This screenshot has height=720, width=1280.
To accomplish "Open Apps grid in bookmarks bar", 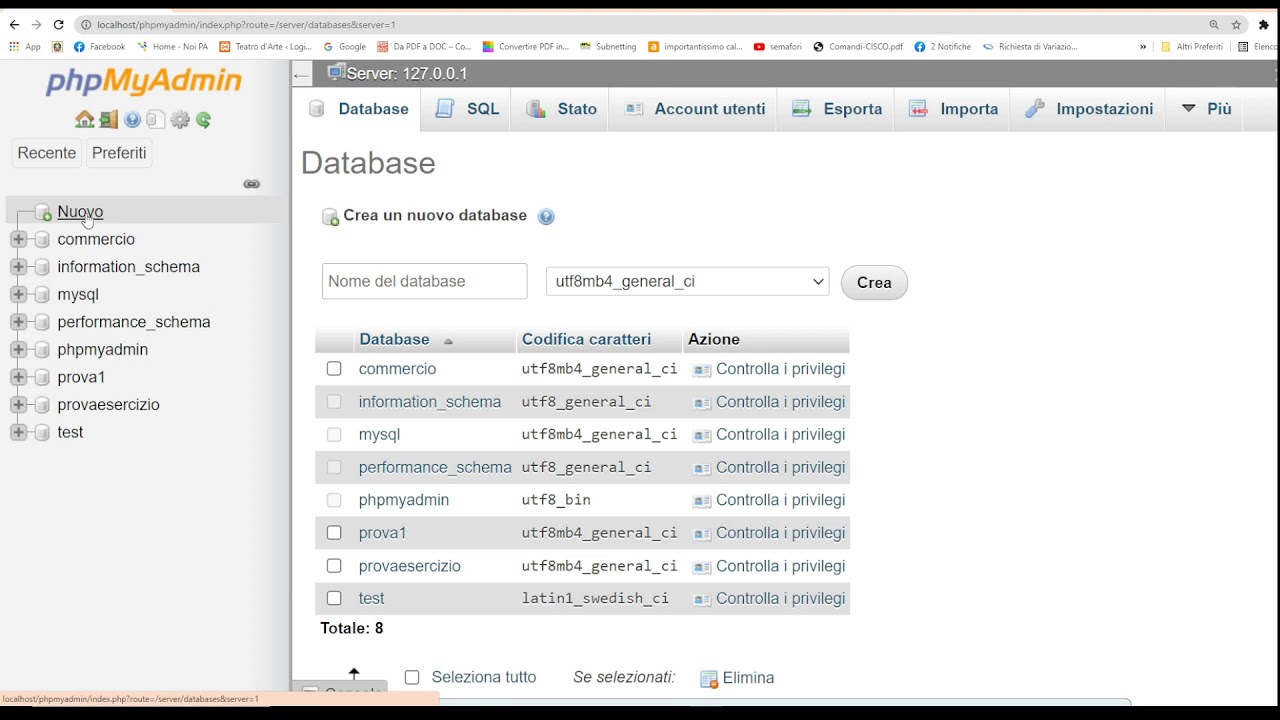I will (x=25, y=46).
